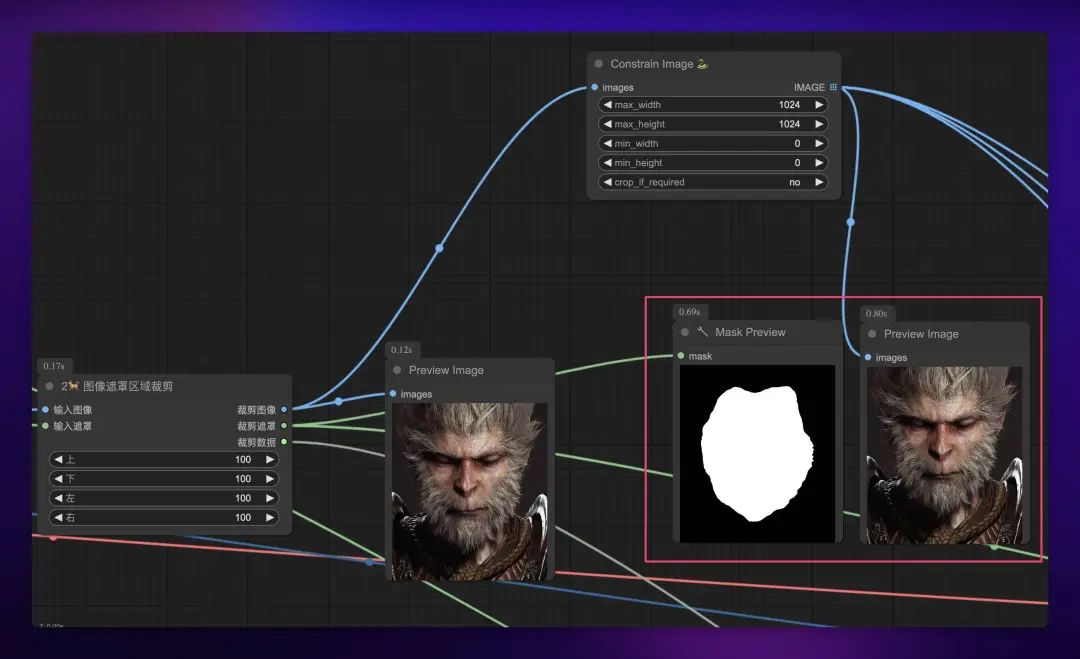Click images port on 0.80s Preview Image
The height and width of the screenshot is (659, 1080).
[x=868, y=357]
